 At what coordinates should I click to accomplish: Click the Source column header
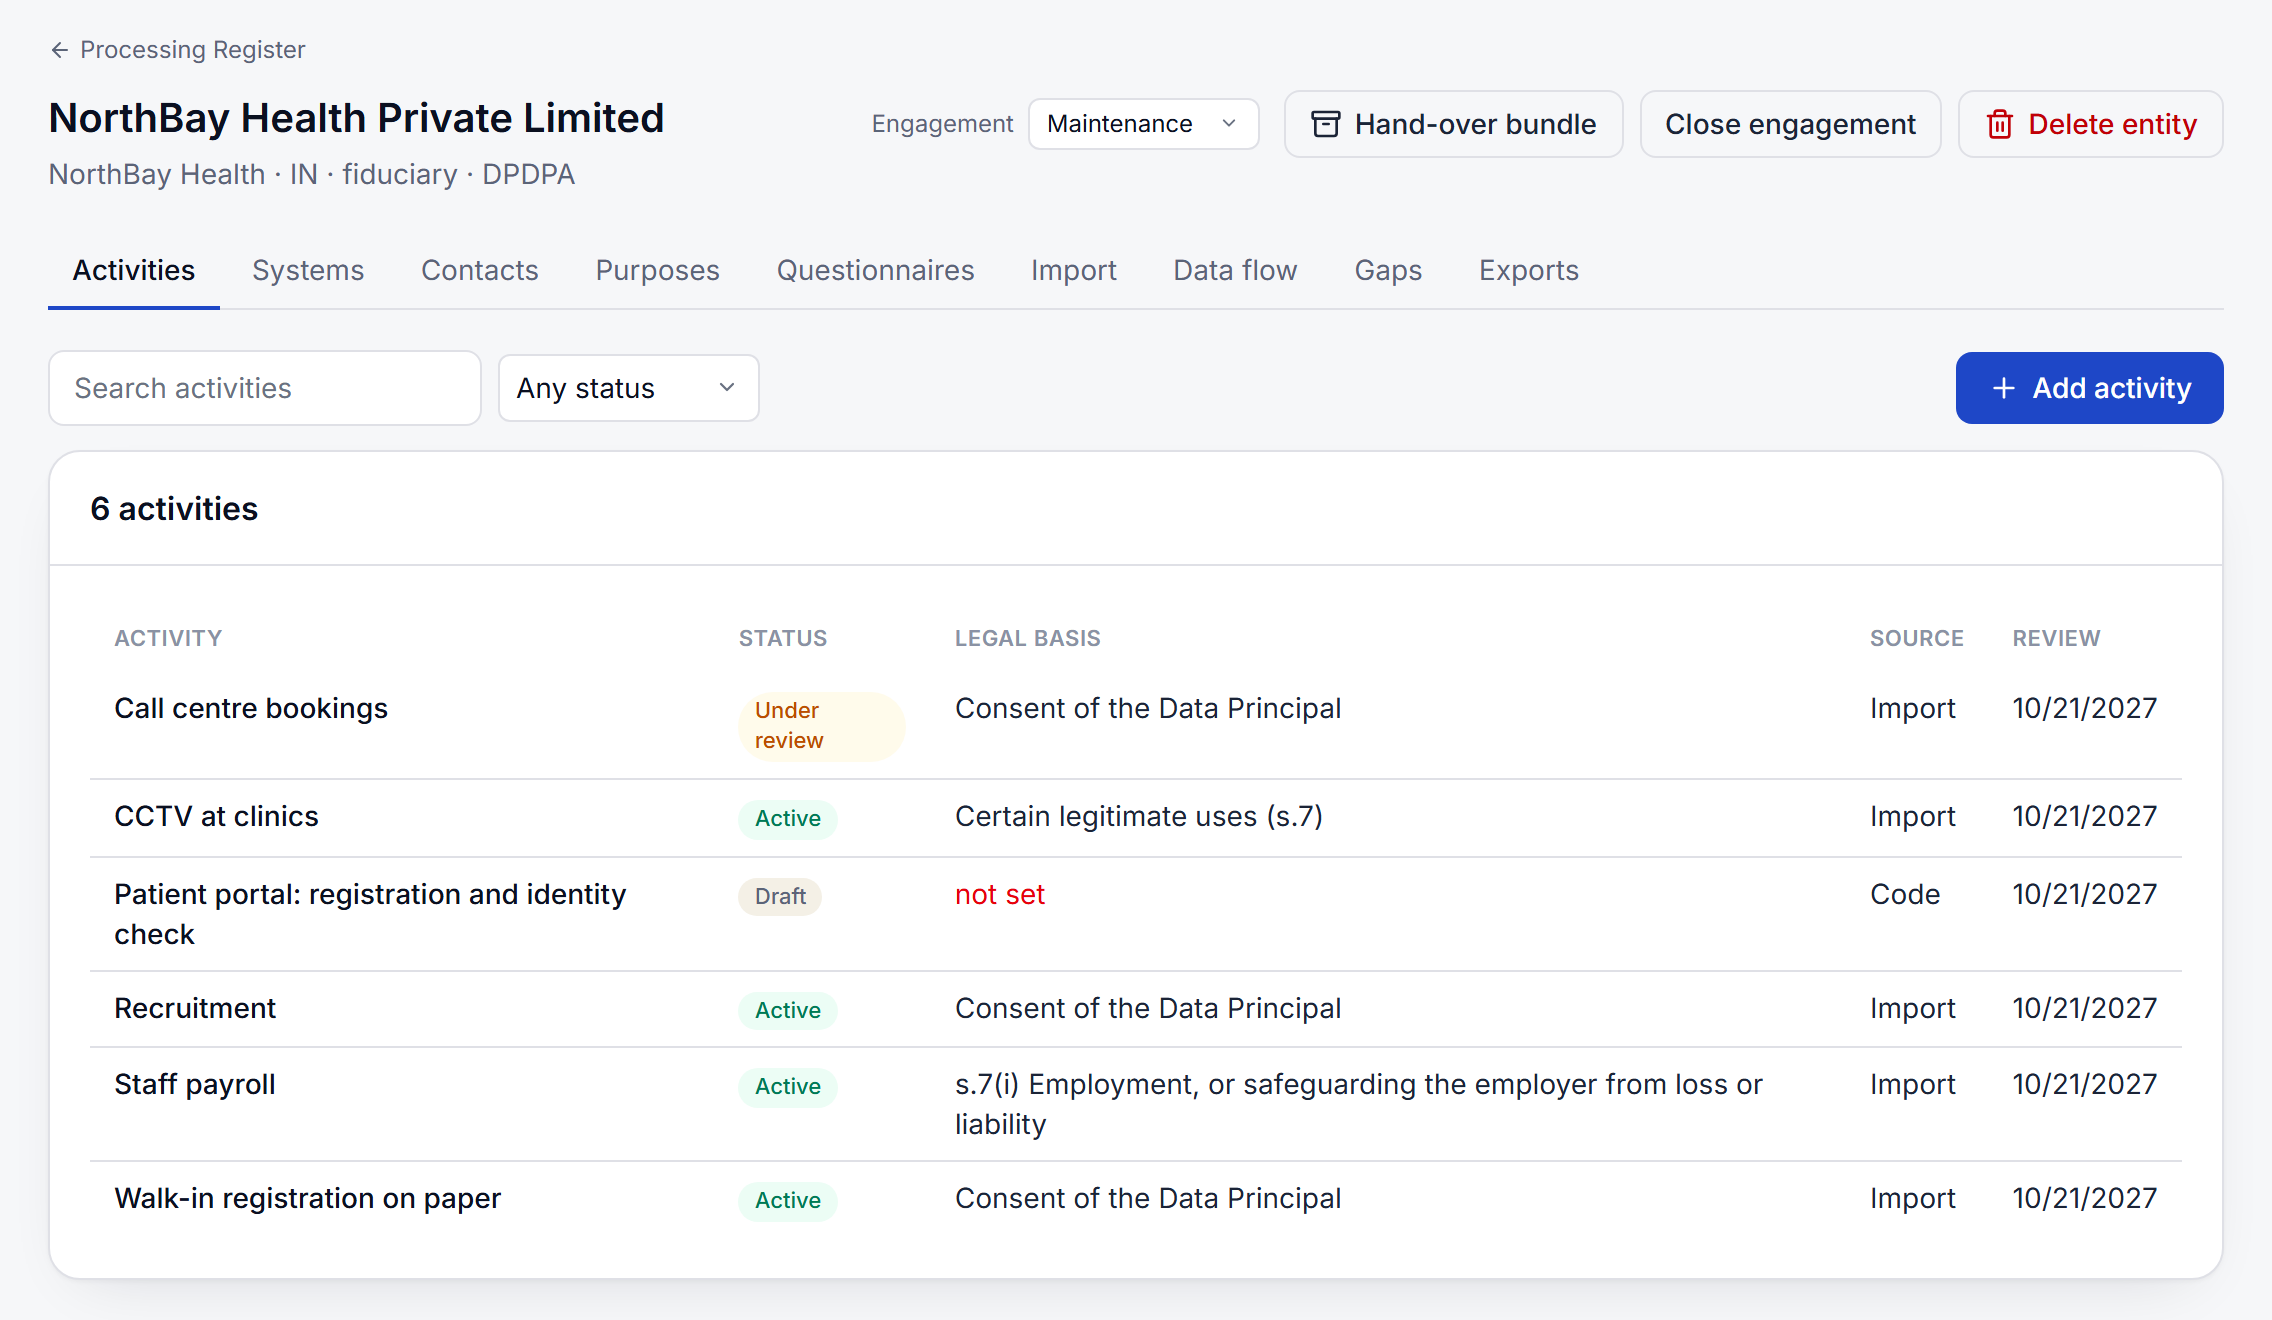pos(1917,638)
